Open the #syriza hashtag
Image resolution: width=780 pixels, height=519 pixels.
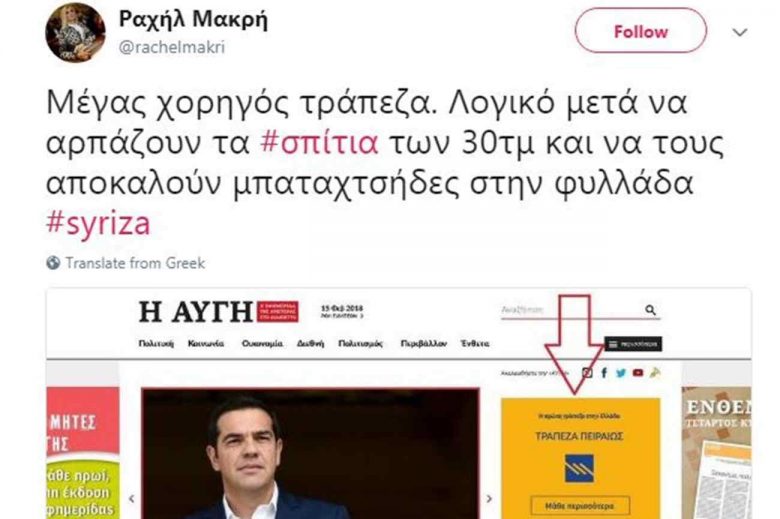98,223
